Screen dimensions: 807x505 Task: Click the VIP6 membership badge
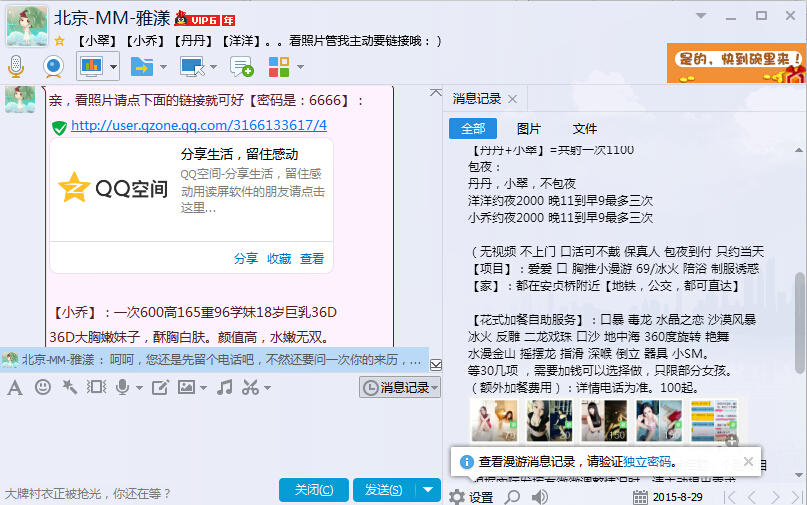click(205, 20)
